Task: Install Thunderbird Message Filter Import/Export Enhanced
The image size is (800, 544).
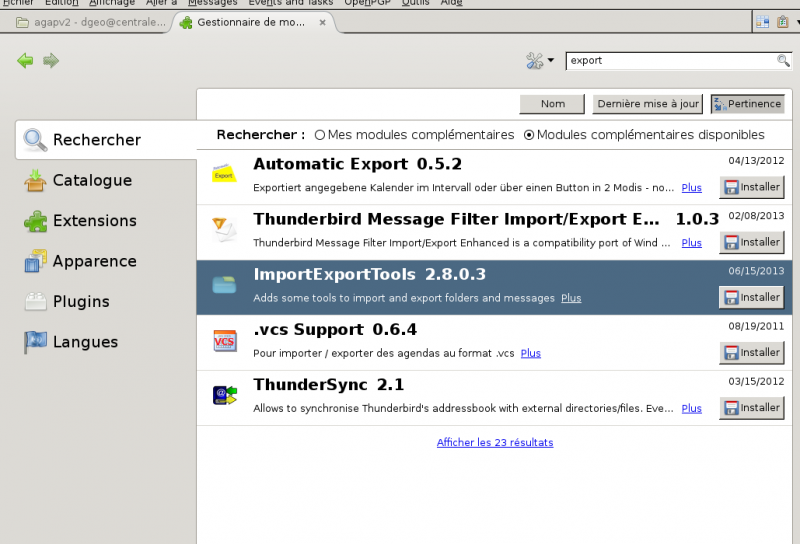Action: point(752,242)
